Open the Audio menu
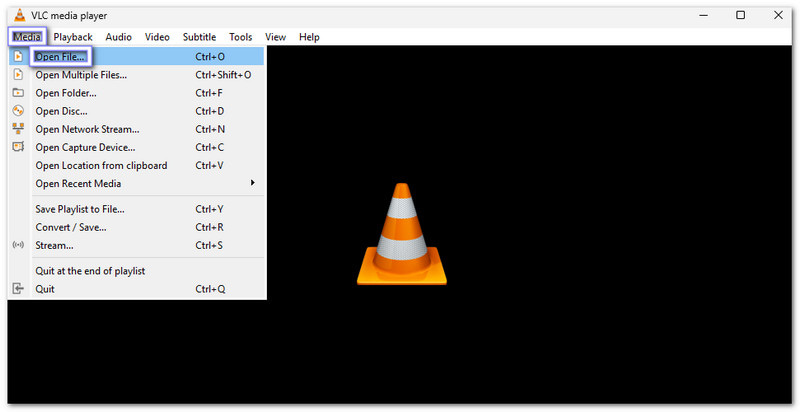 [118, 37]
